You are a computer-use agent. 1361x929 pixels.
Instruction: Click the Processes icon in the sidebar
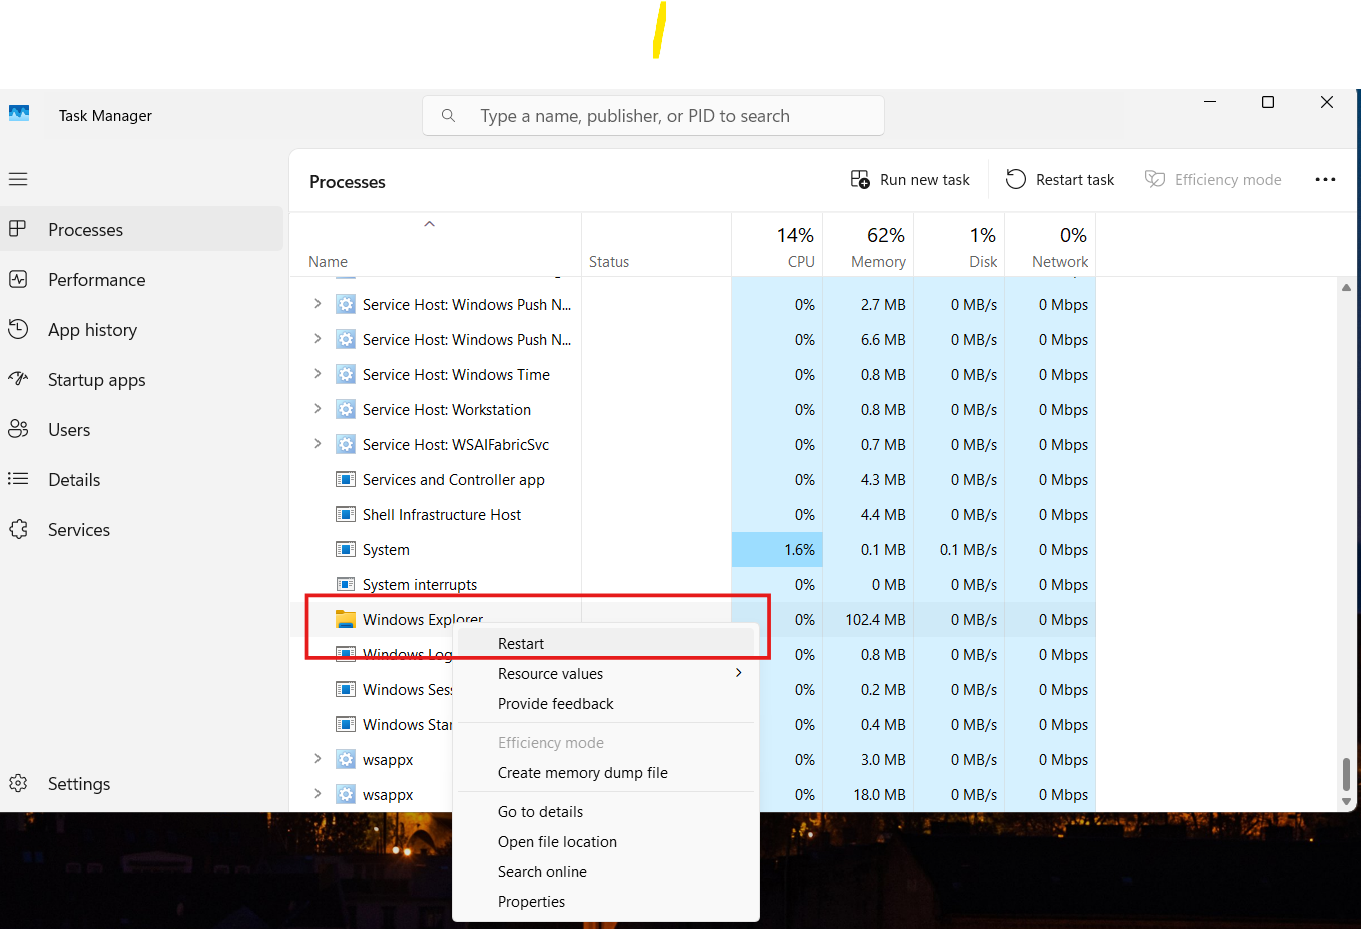[x=18, y=229]
